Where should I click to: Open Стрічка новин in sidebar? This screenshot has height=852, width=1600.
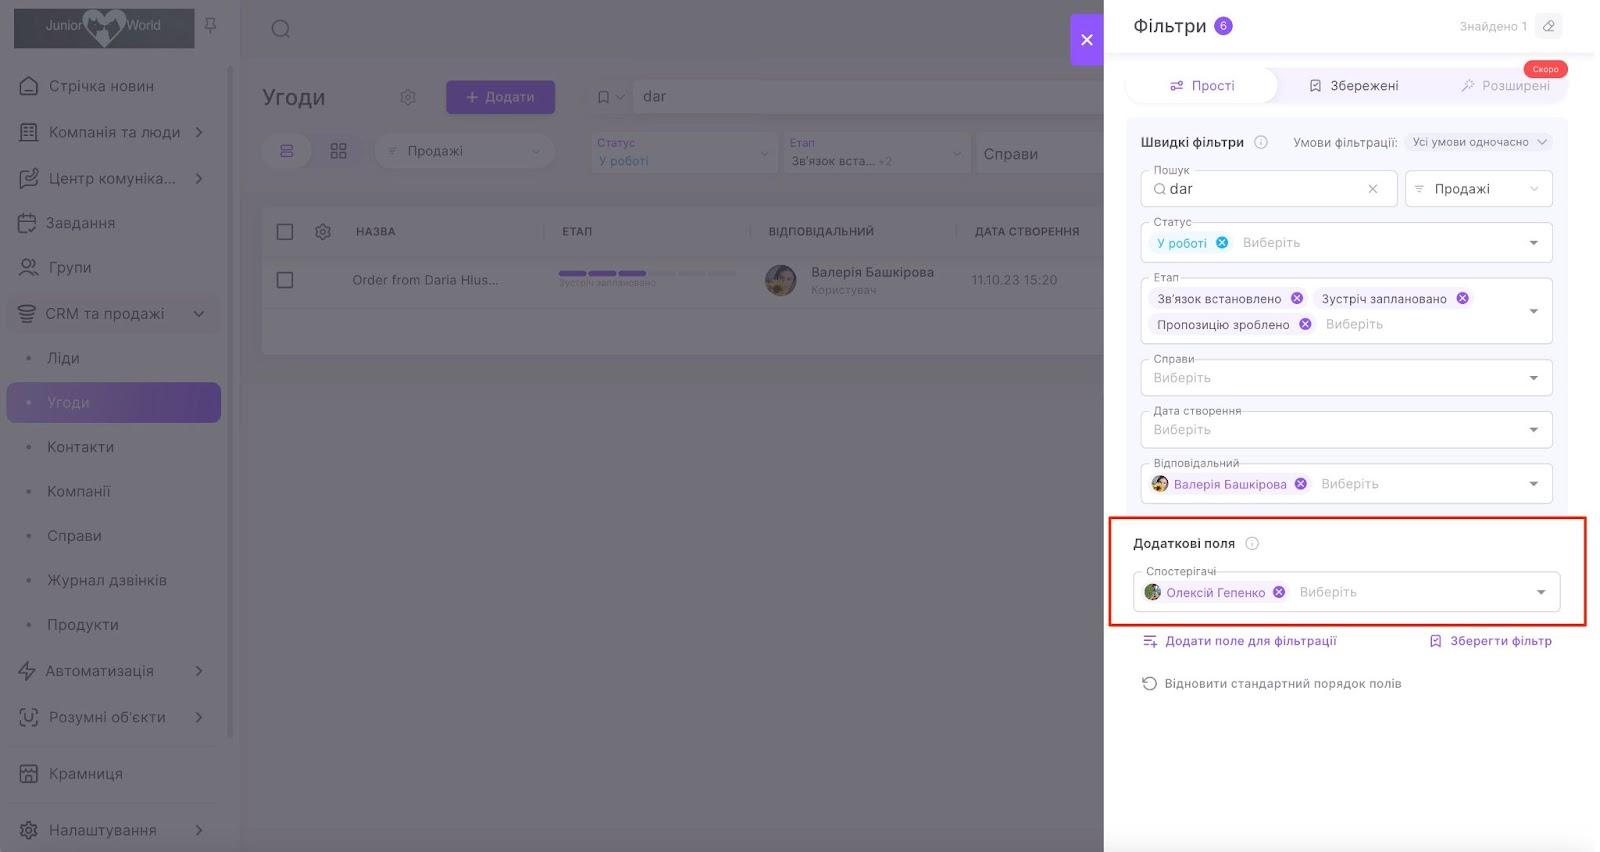pyautogui.click(x=101, y=86)
